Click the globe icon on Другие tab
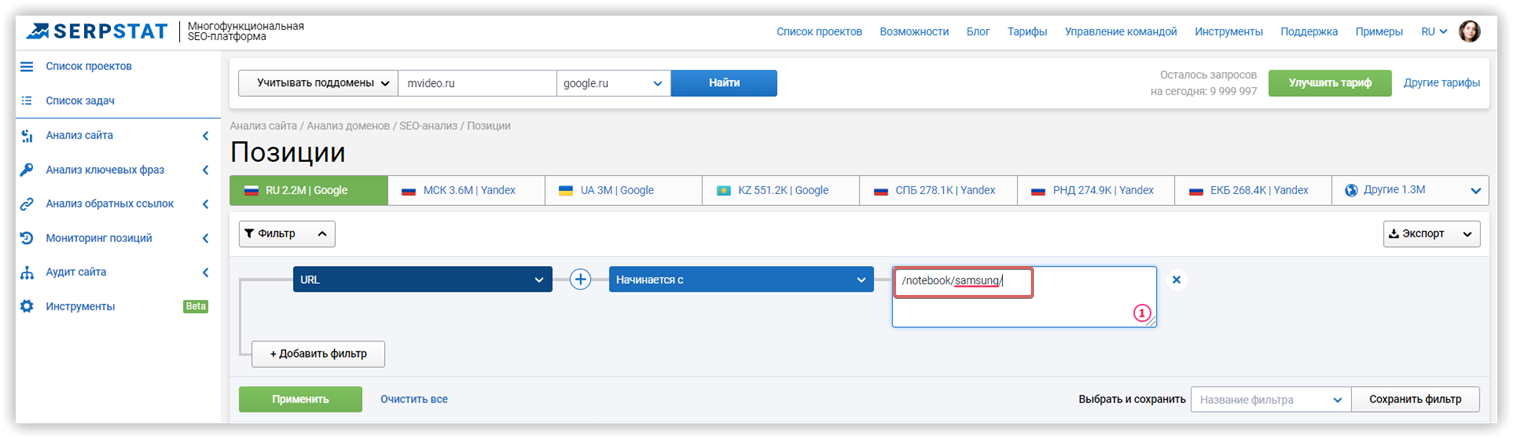The image size is (1513, 439). pyautogui.click(x=1351, y=190)
